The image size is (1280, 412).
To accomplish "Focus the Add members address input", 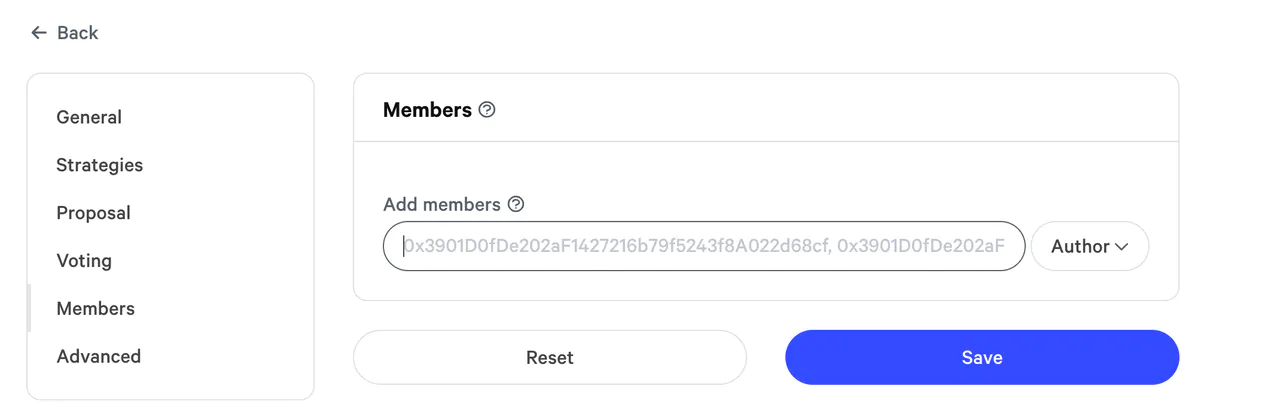I will tap(703, 246).
